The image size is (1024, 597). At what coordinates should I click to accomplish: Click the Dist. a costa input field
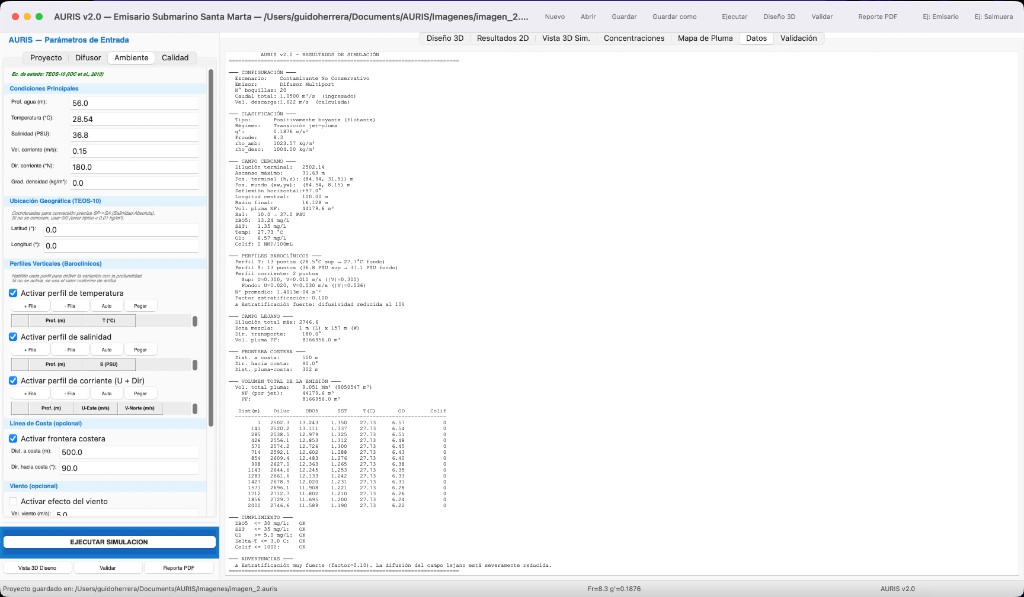click(129, 452)
